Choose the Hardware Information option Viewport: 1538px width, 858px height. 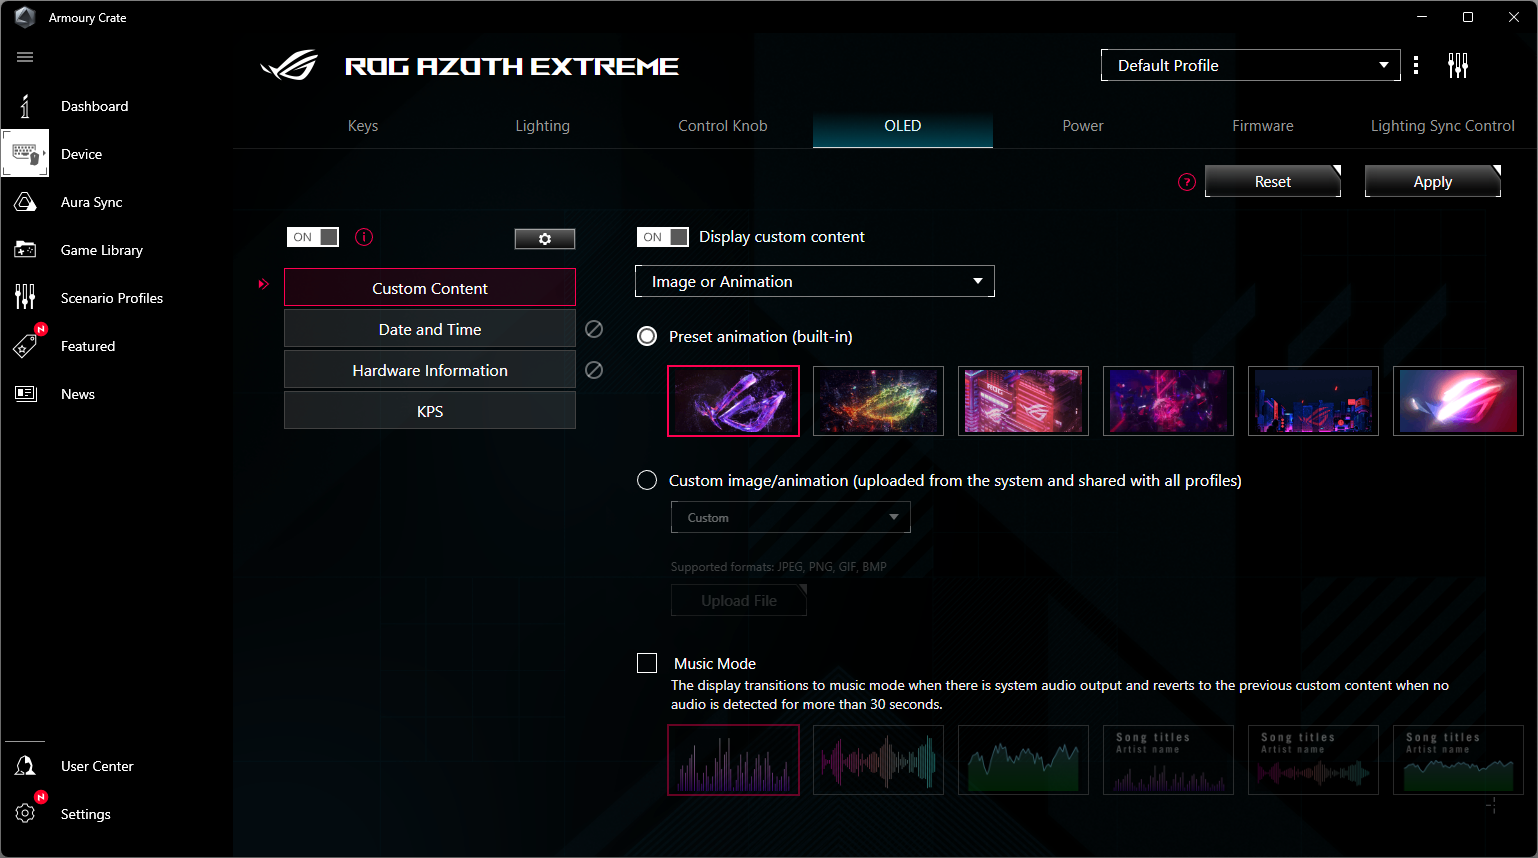(430, 370)
